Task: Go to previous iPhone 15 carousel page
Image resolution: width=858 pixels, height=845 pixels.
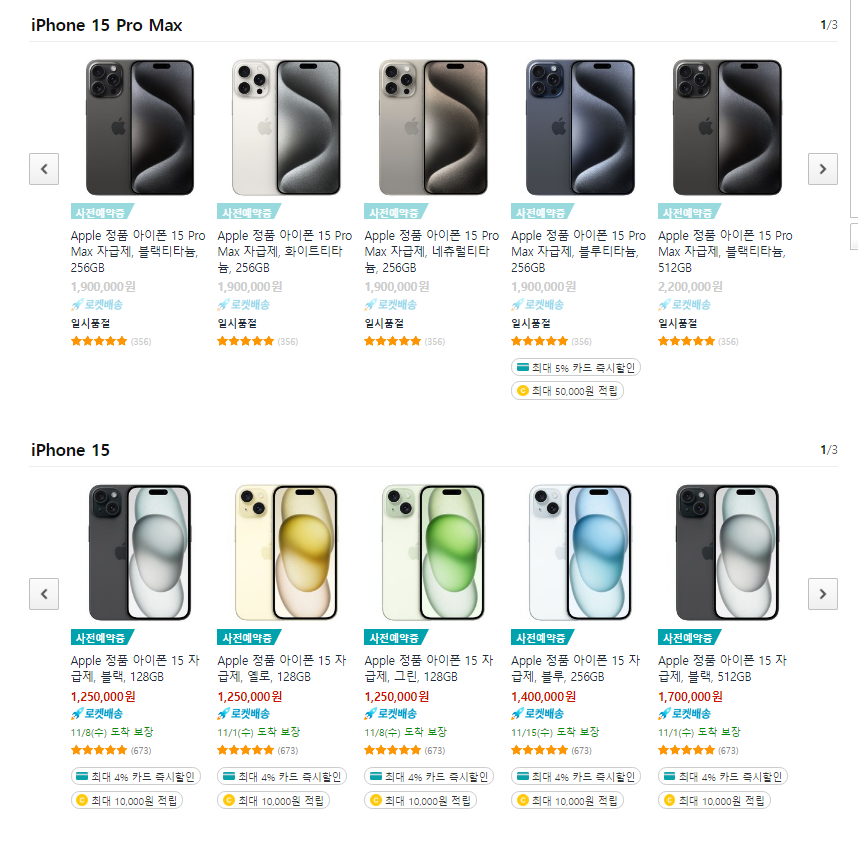Action: click(x=44, y=594)
